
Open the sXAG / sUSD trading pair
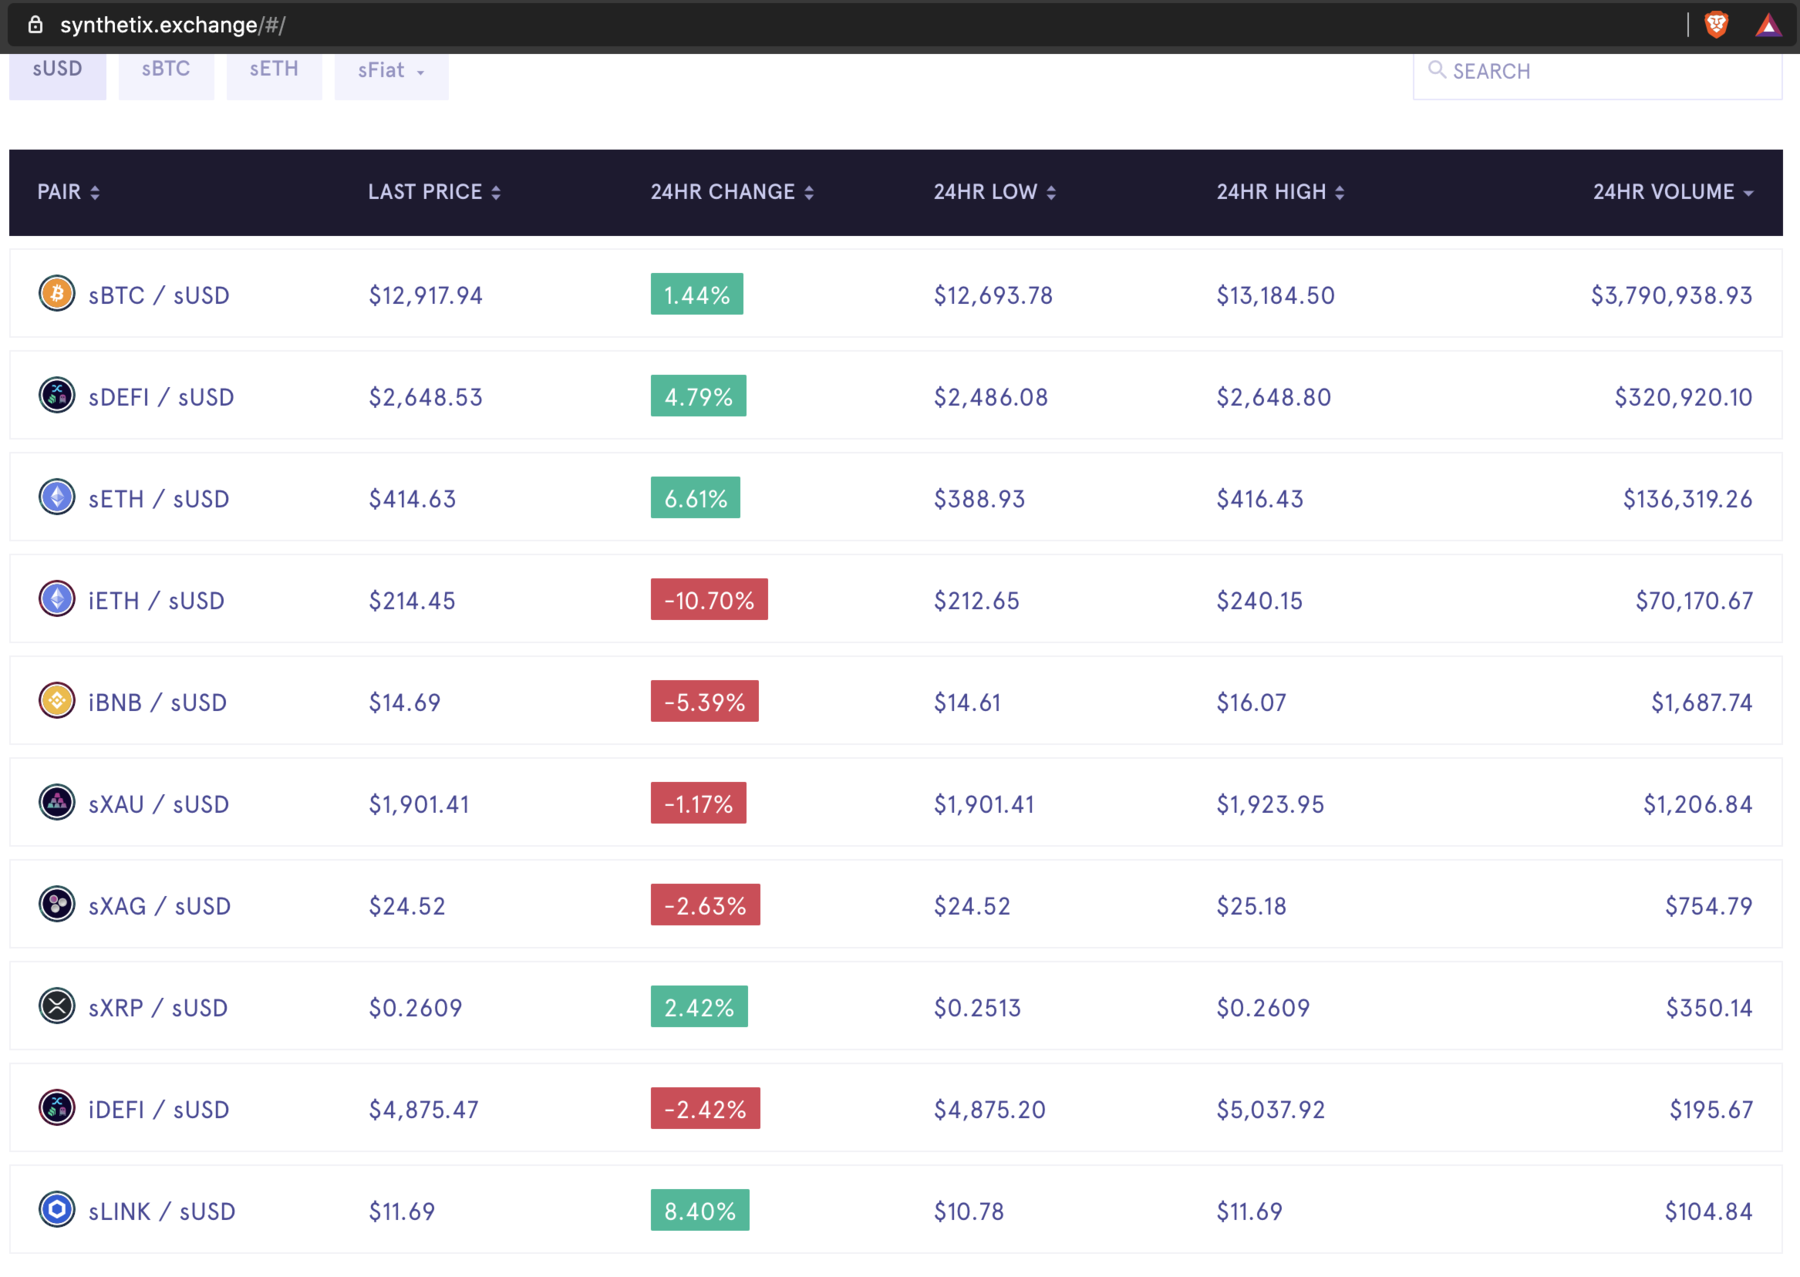[159, 906]
